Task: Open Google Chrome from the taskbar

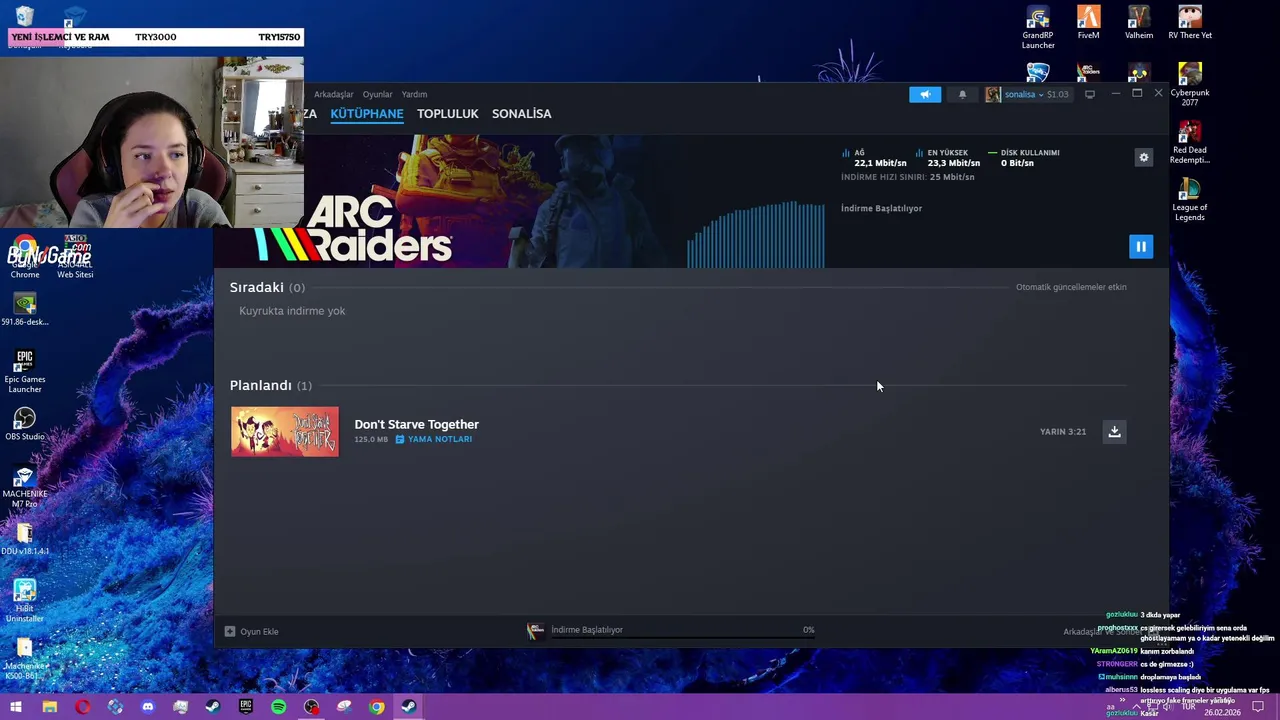Action: [376, 707]
